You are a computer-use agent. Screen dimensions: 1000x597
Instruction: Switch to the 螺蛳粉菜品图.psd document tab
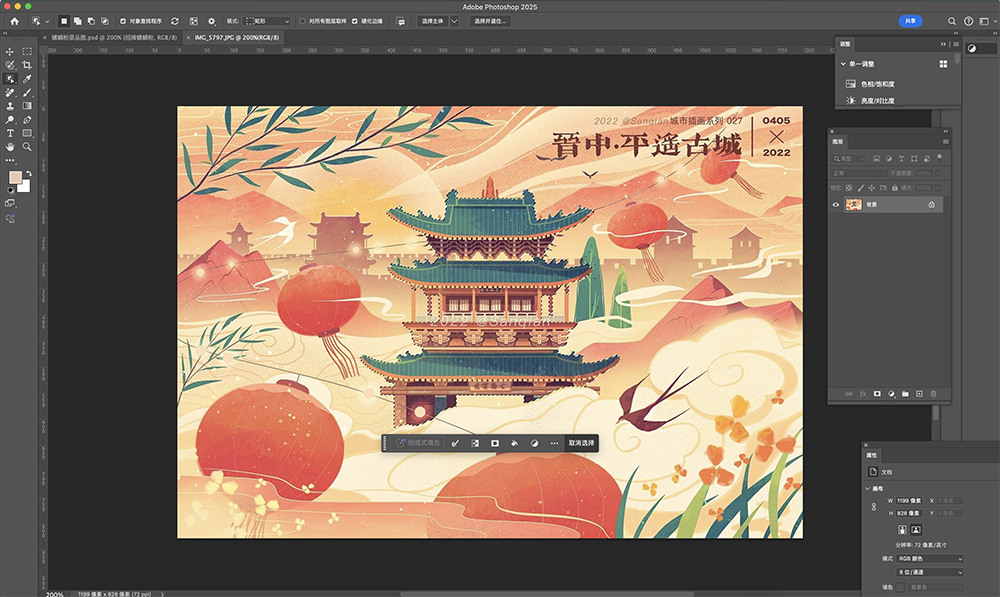113,37
